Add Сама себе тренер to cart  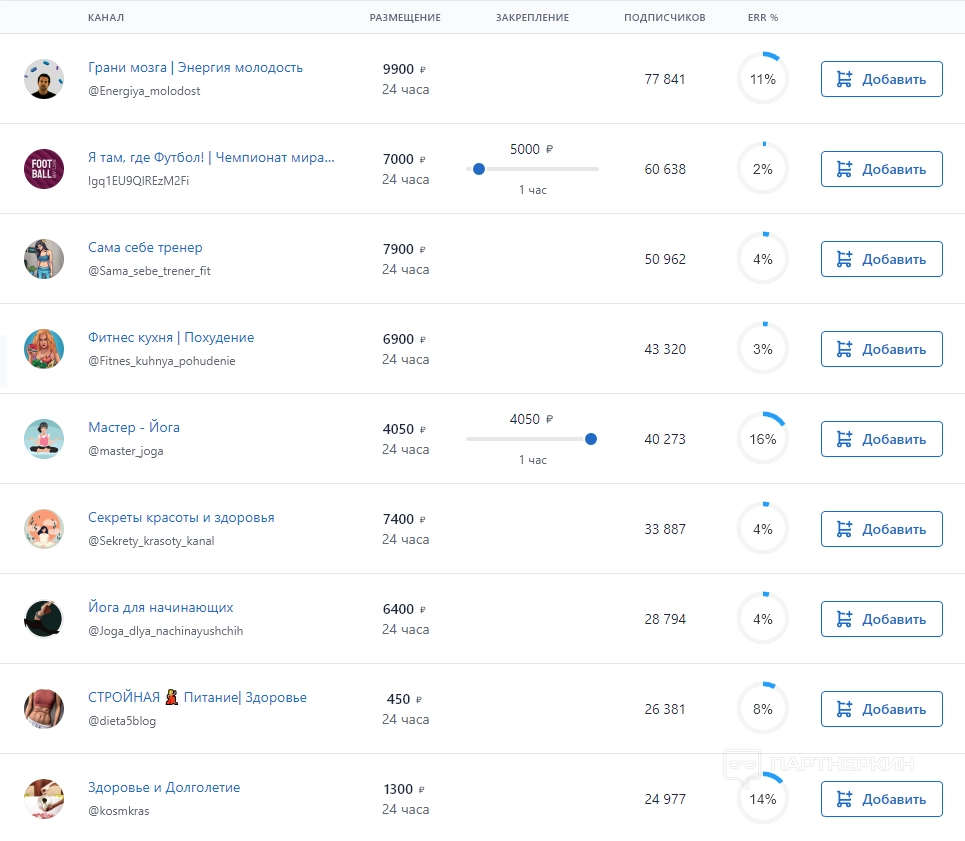(881, 259)
